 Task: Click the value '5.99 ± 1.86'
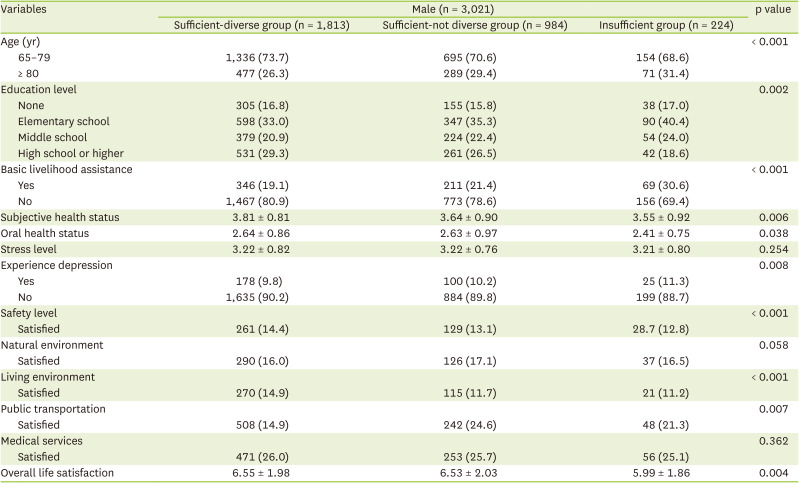[661, 473]
